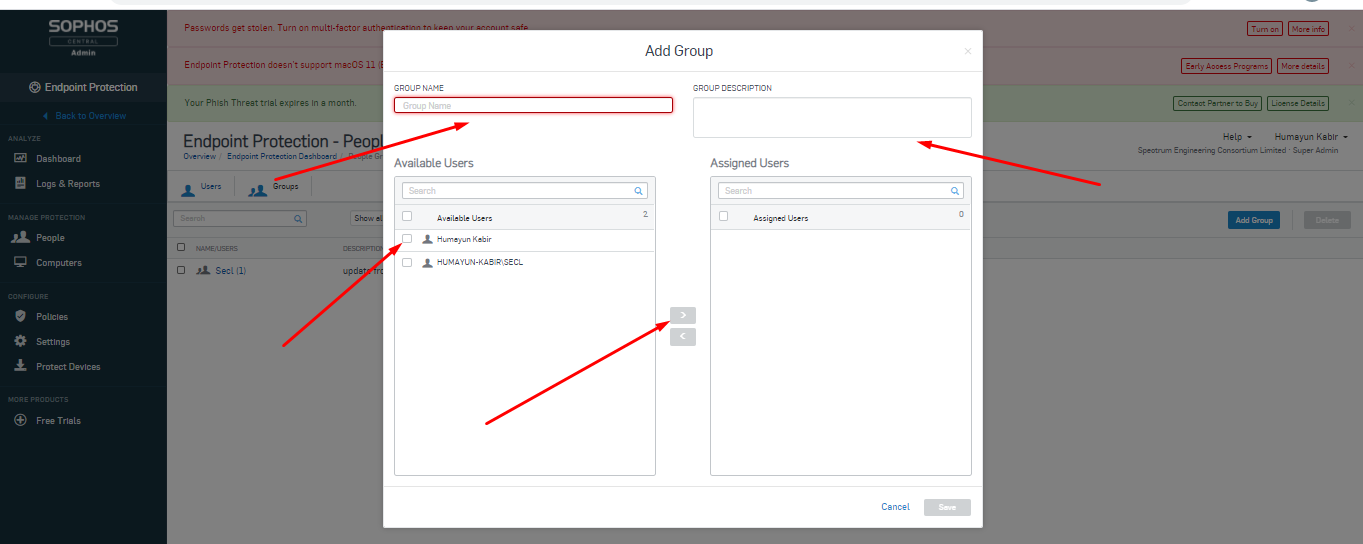This screenshot has height=544, width=1363.
Task: Click the Sophos Central Admin logo
Action: tap(83, 36)
